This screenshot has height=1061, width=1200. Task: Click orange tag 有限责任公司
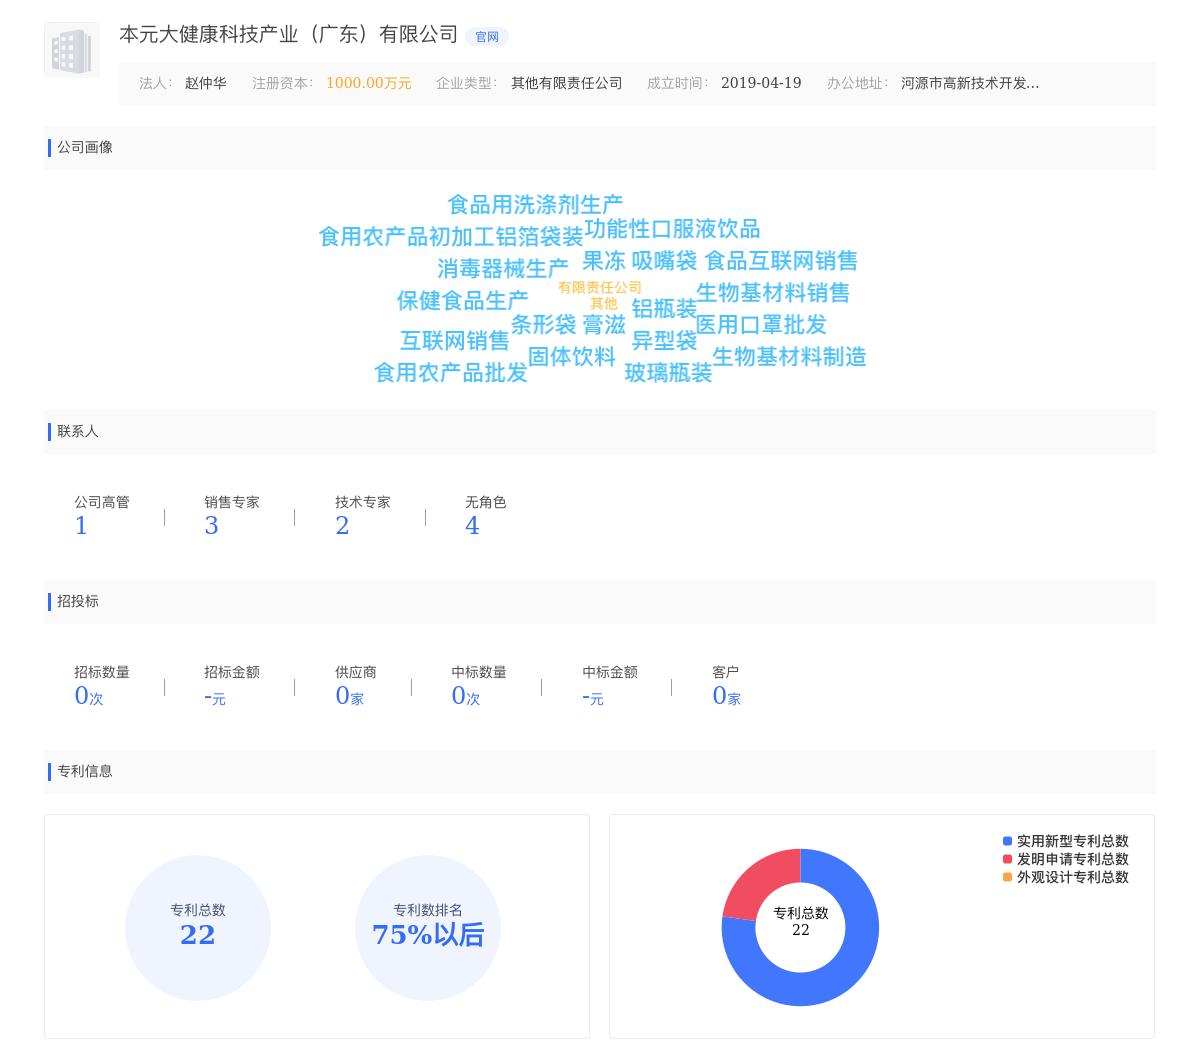point(600,288)
